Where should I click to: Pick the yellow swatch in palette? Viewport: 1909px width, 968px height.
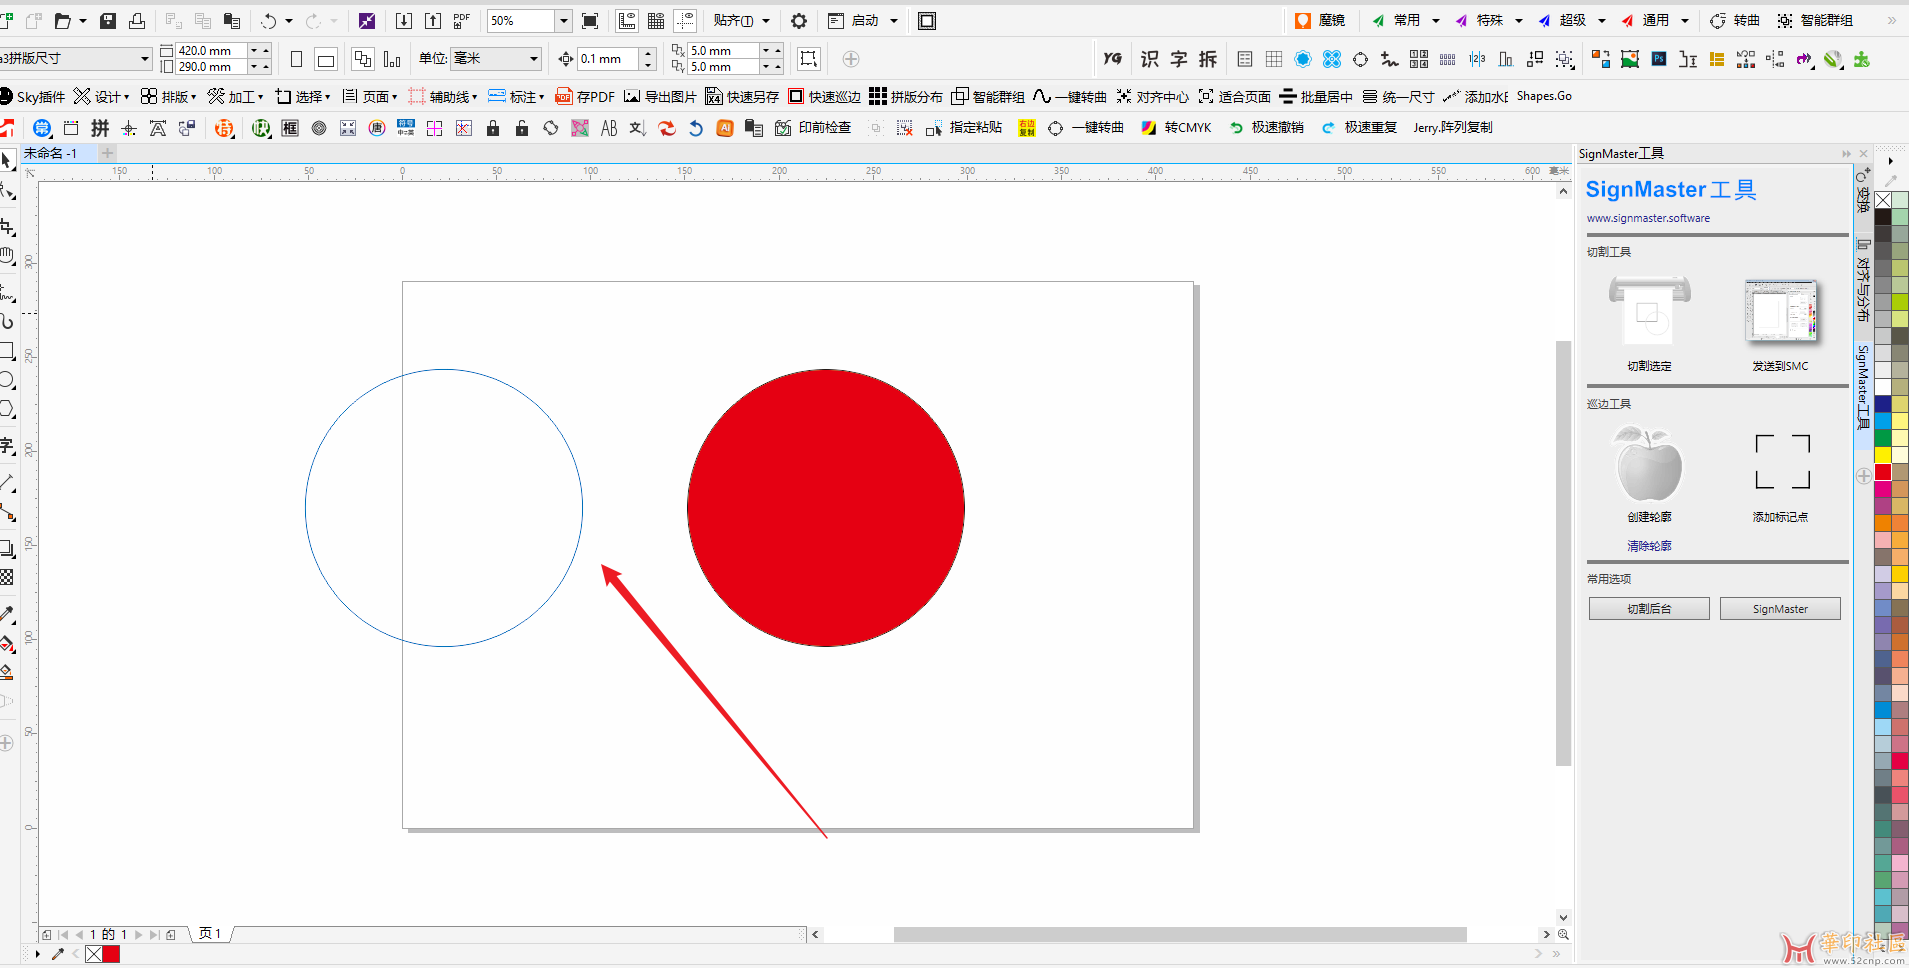click(1883, 456)
